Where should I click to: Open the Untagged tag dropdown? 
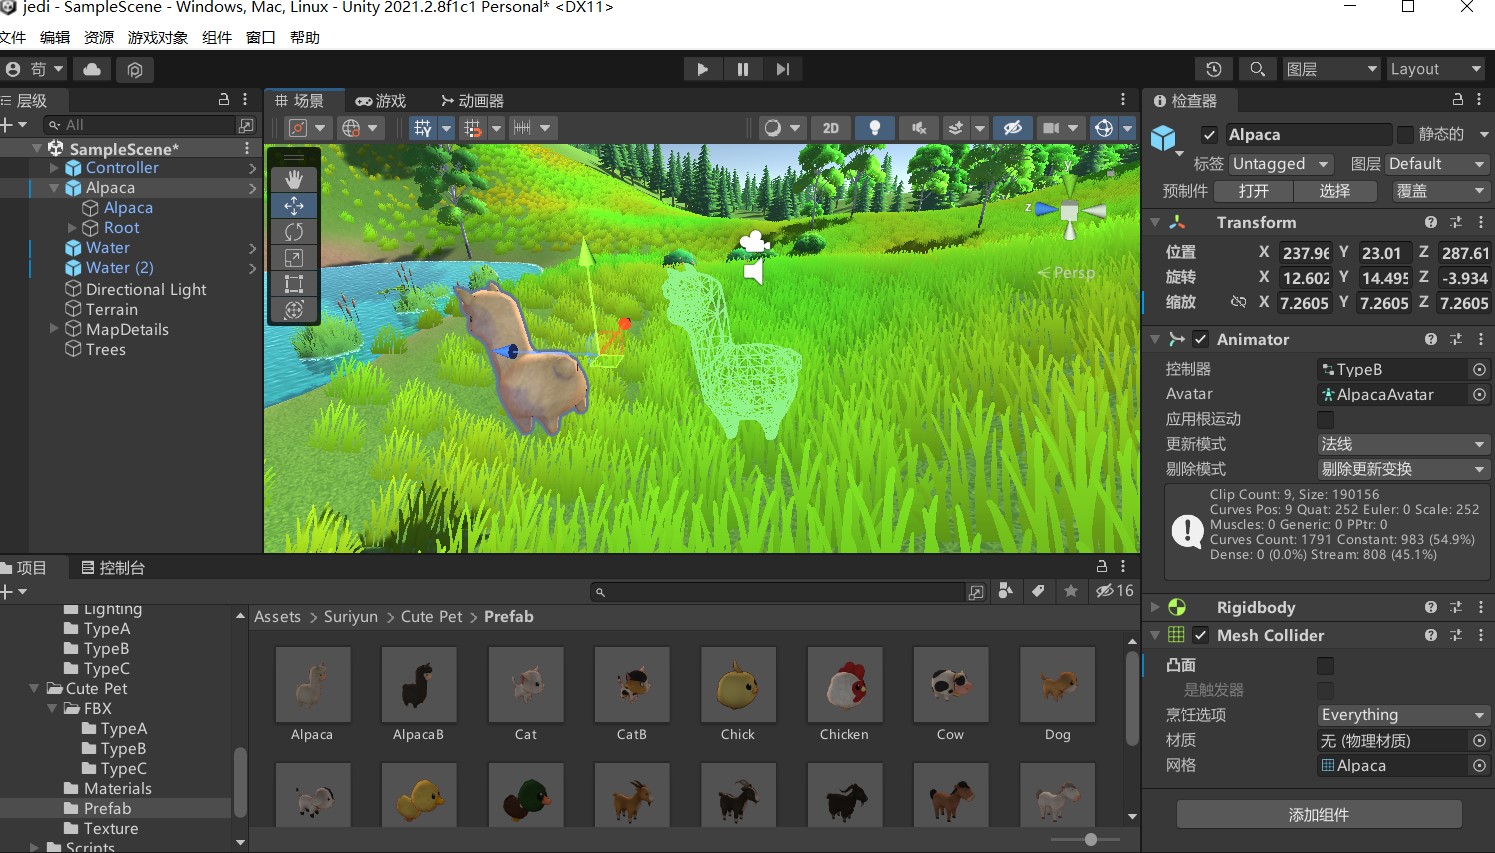[1281, 163]
